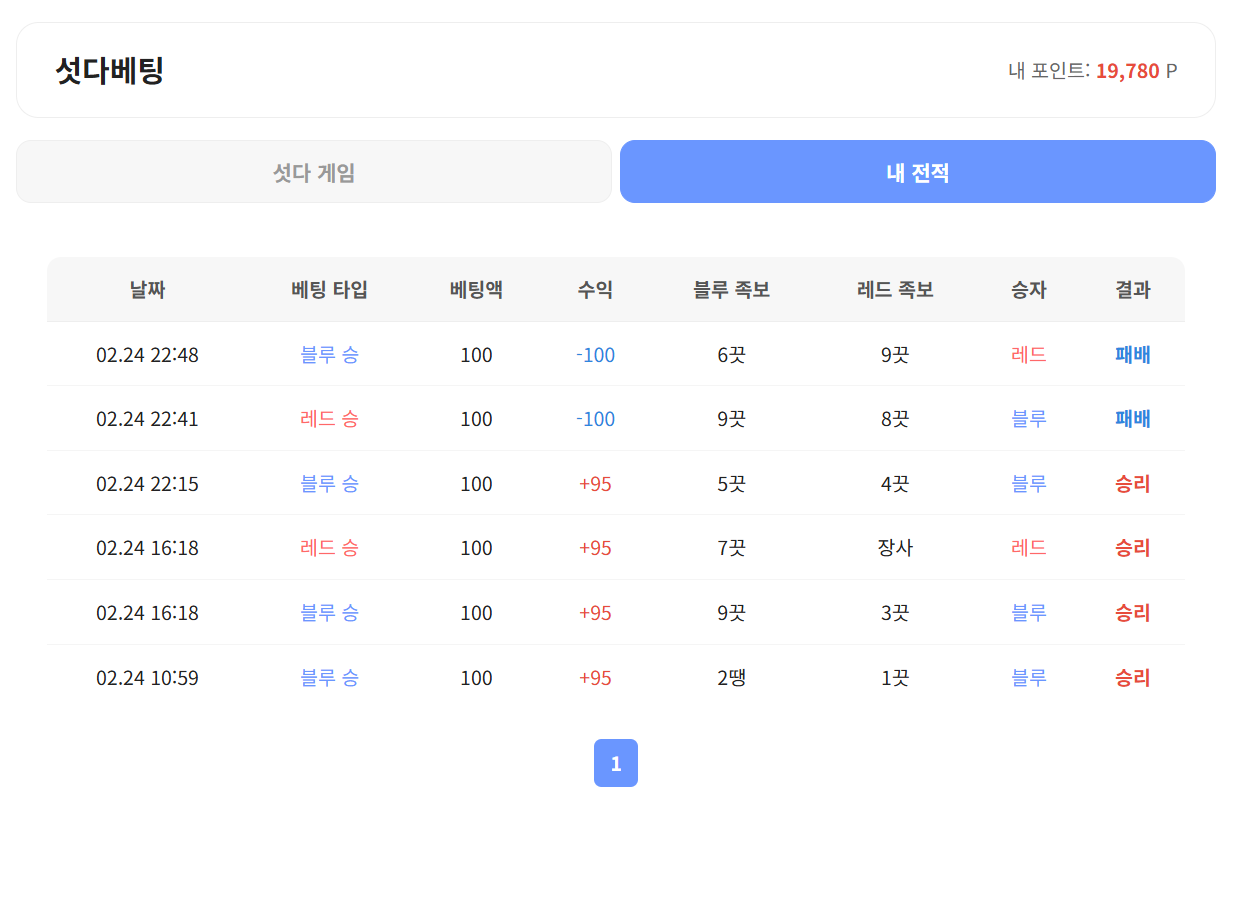Click the 승리 result from 02.24 22:15
The height and width of the screenshot is (919, 1252).
1131,483
